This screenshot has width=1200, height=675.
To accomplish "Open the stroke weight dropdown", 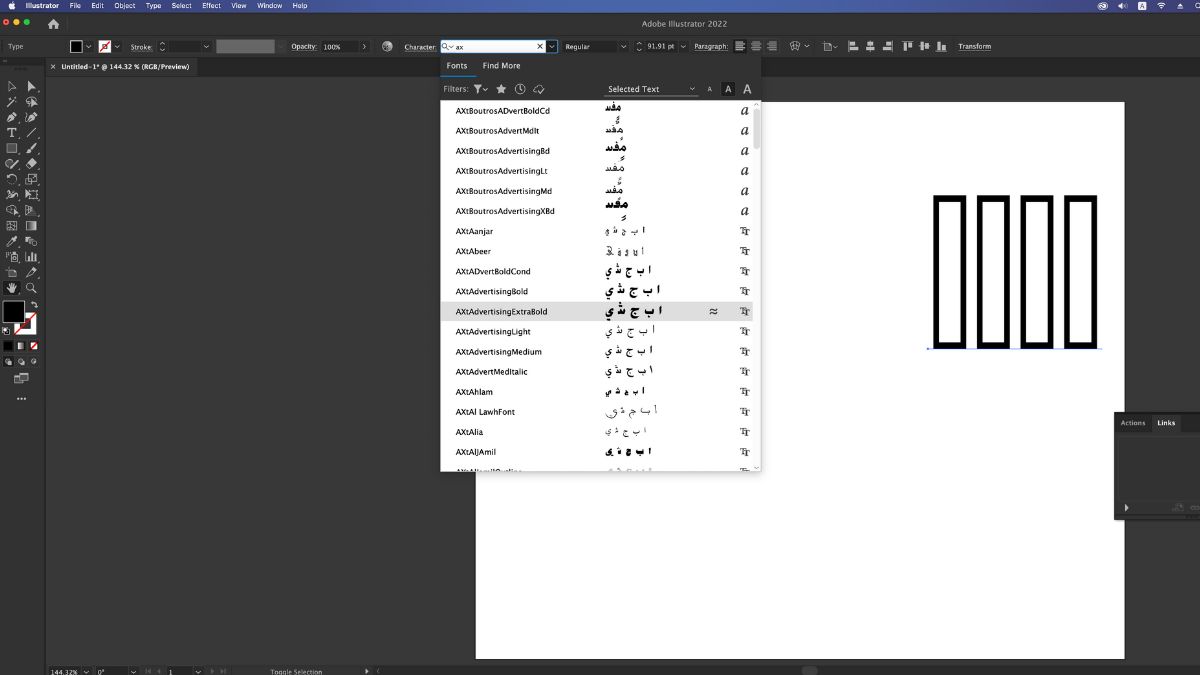I will 206,46.
